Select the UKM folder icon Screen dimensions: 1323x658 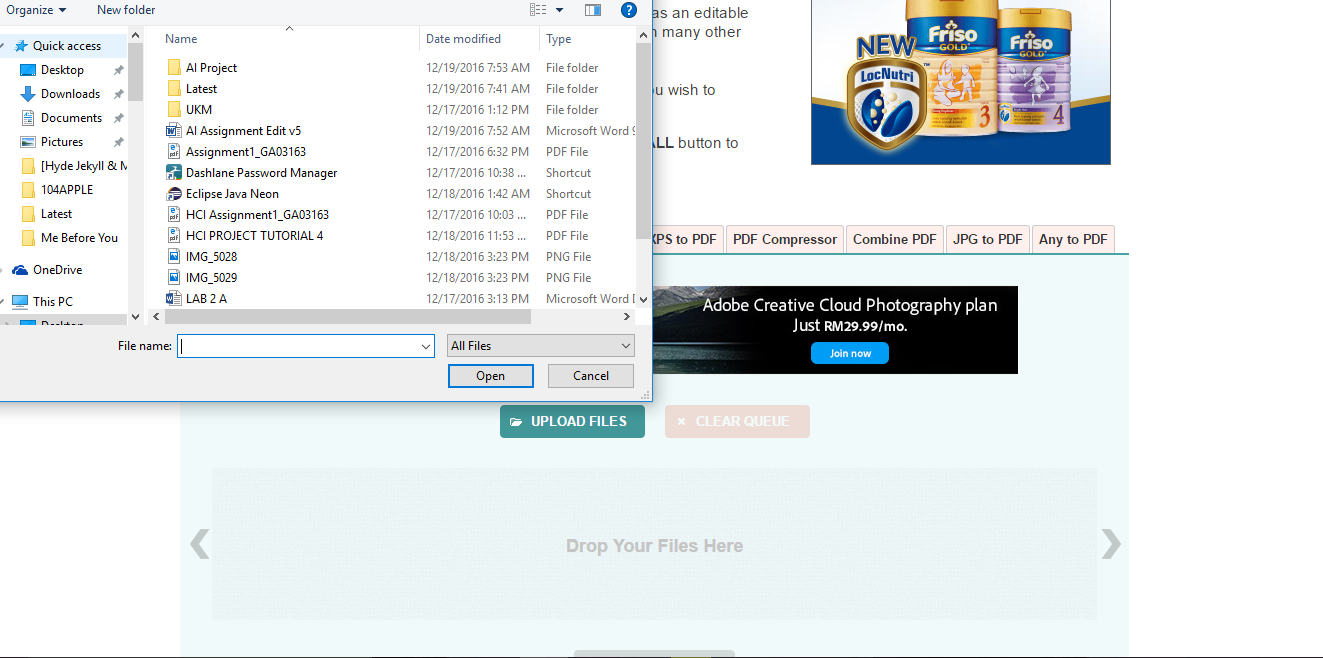pos(174,110)
